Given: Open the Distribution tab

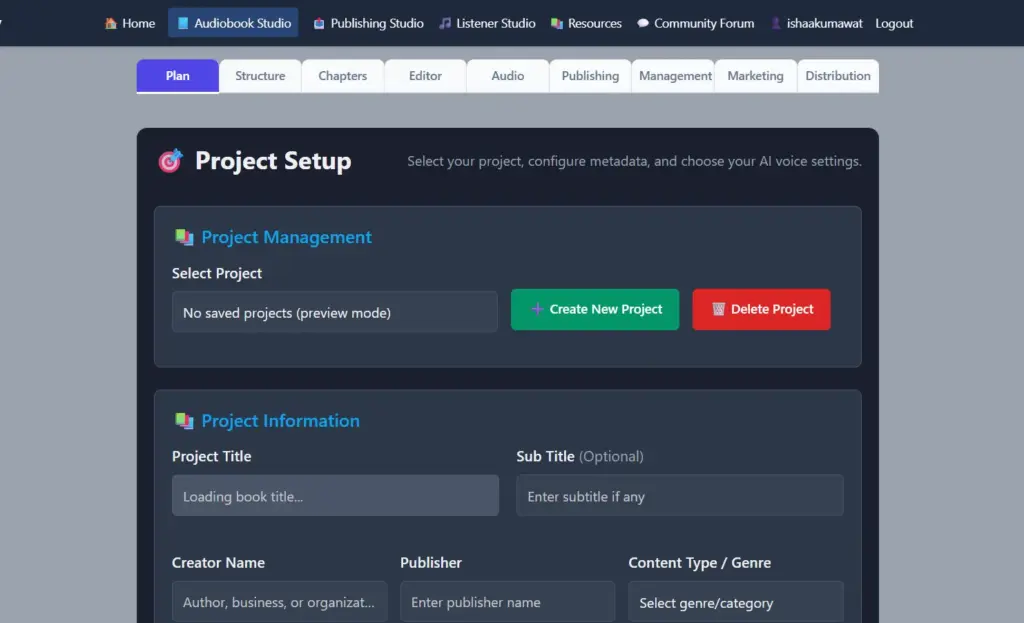Looking at the screenshot, I should pyautogui.click(x=838, y=75).
